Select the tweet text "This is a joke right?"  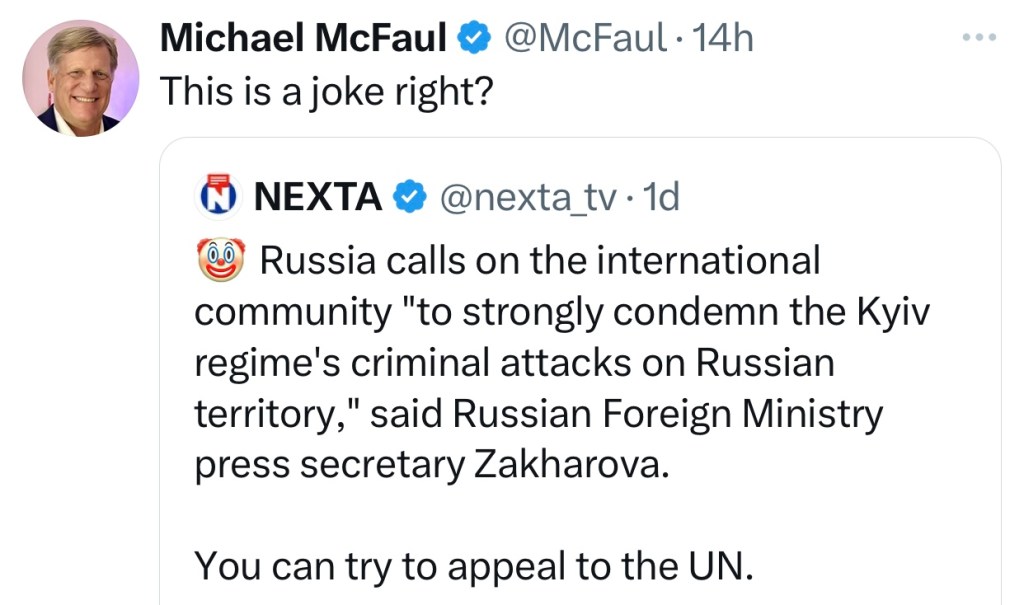coord(326,92)
